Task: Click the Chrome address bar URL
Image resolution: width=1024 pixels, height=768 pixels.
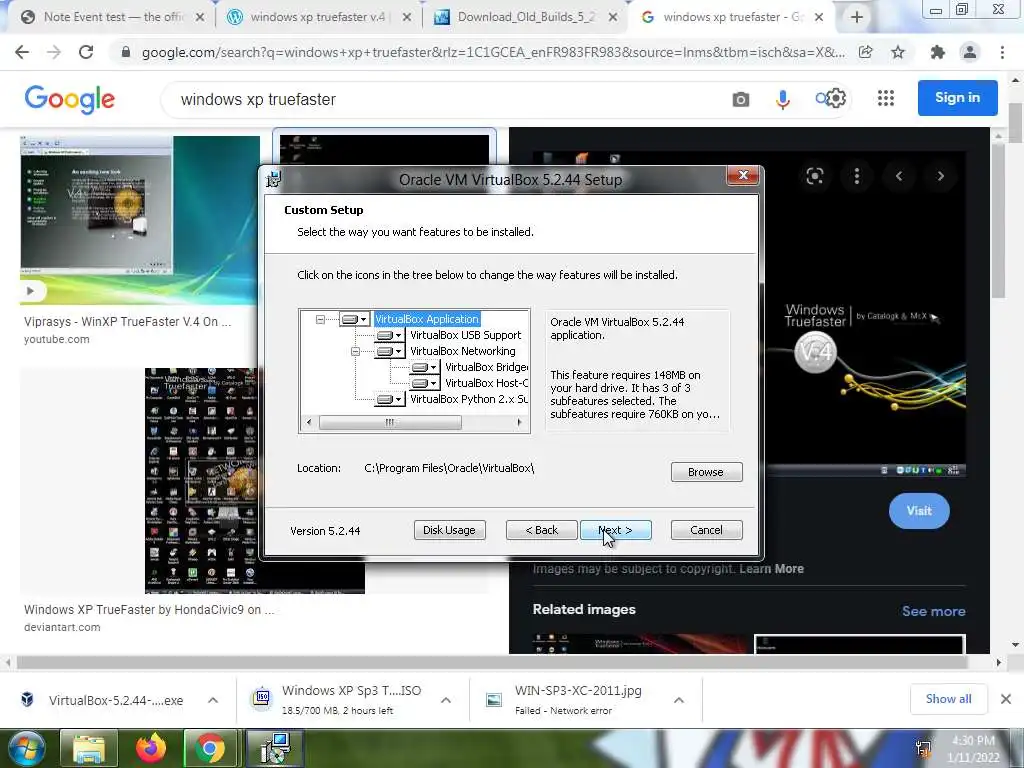Action: [493, 52]
